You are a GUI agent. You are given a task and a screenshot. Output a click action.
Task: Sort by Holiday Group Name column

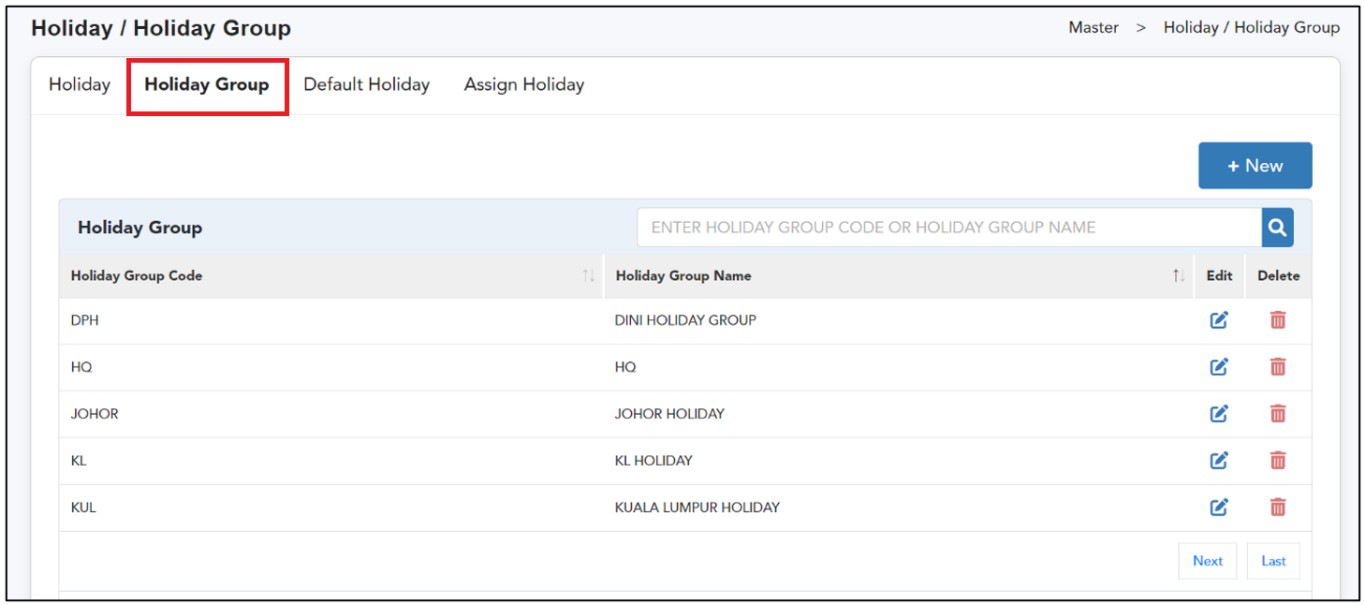pyautogui.click(x=1178, y=276)
